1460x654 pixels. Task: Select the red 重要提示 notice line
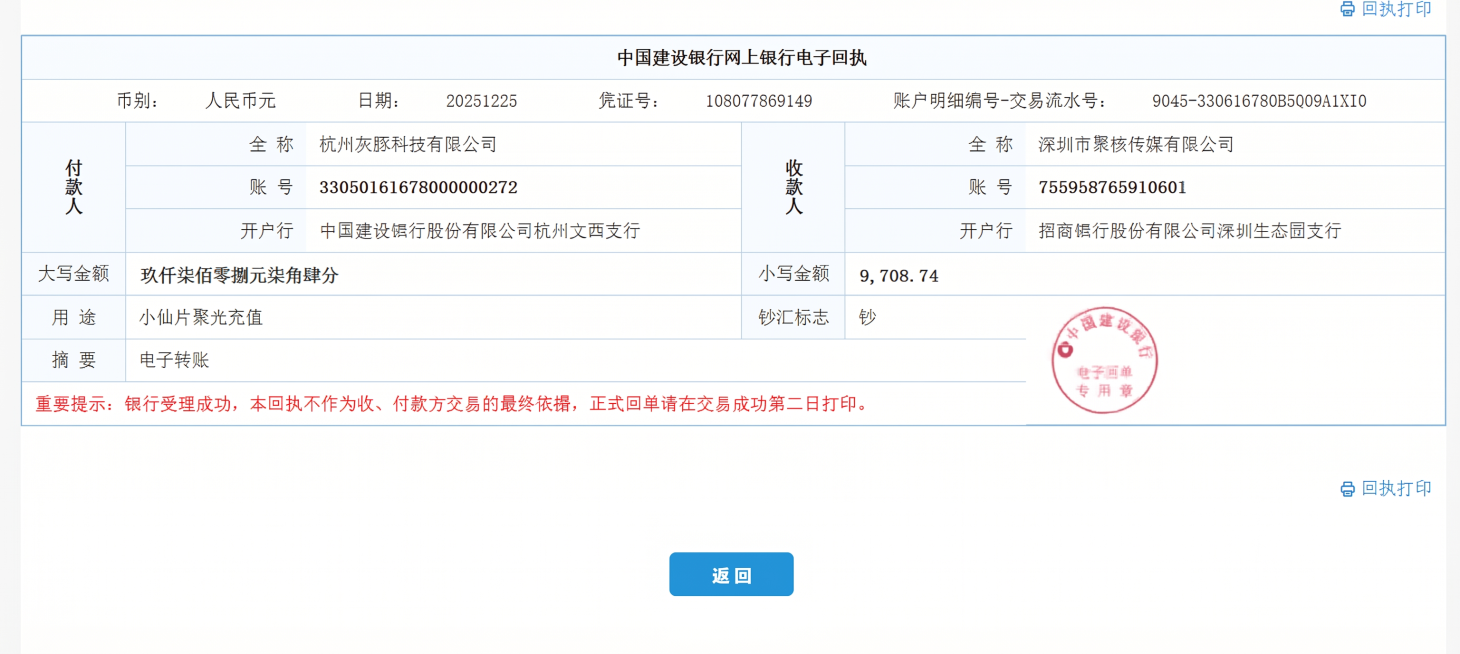pos(454,404)
